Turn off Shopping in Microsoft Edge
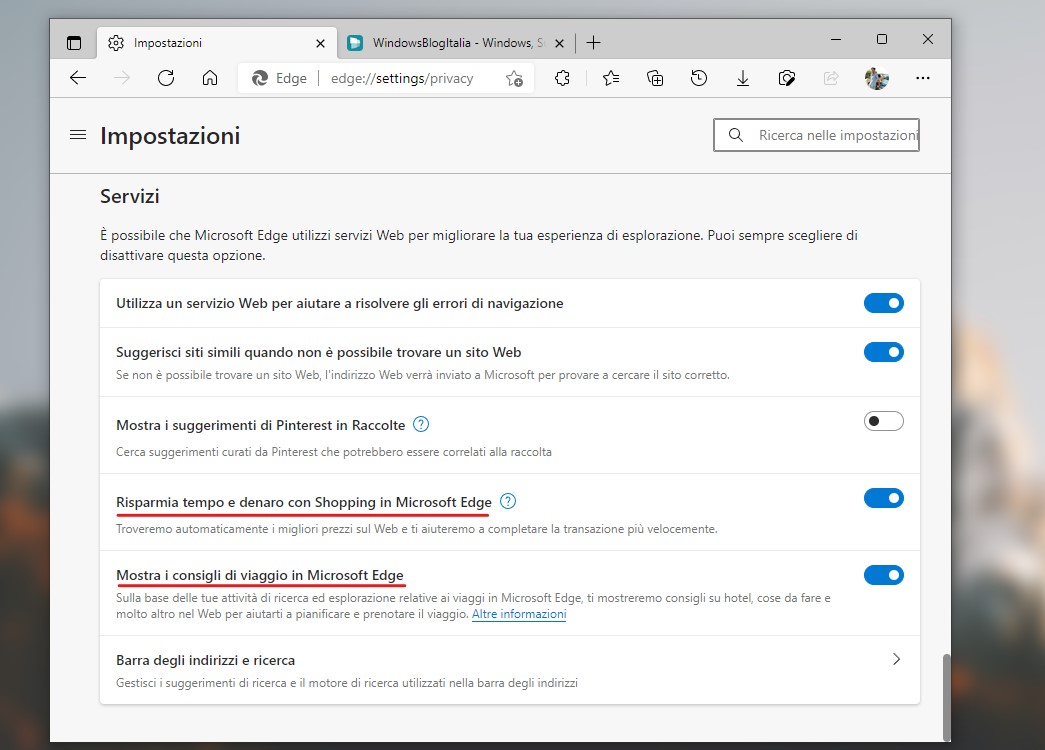The height and width of the screenshot is (750, 1045). coord(884,498)
